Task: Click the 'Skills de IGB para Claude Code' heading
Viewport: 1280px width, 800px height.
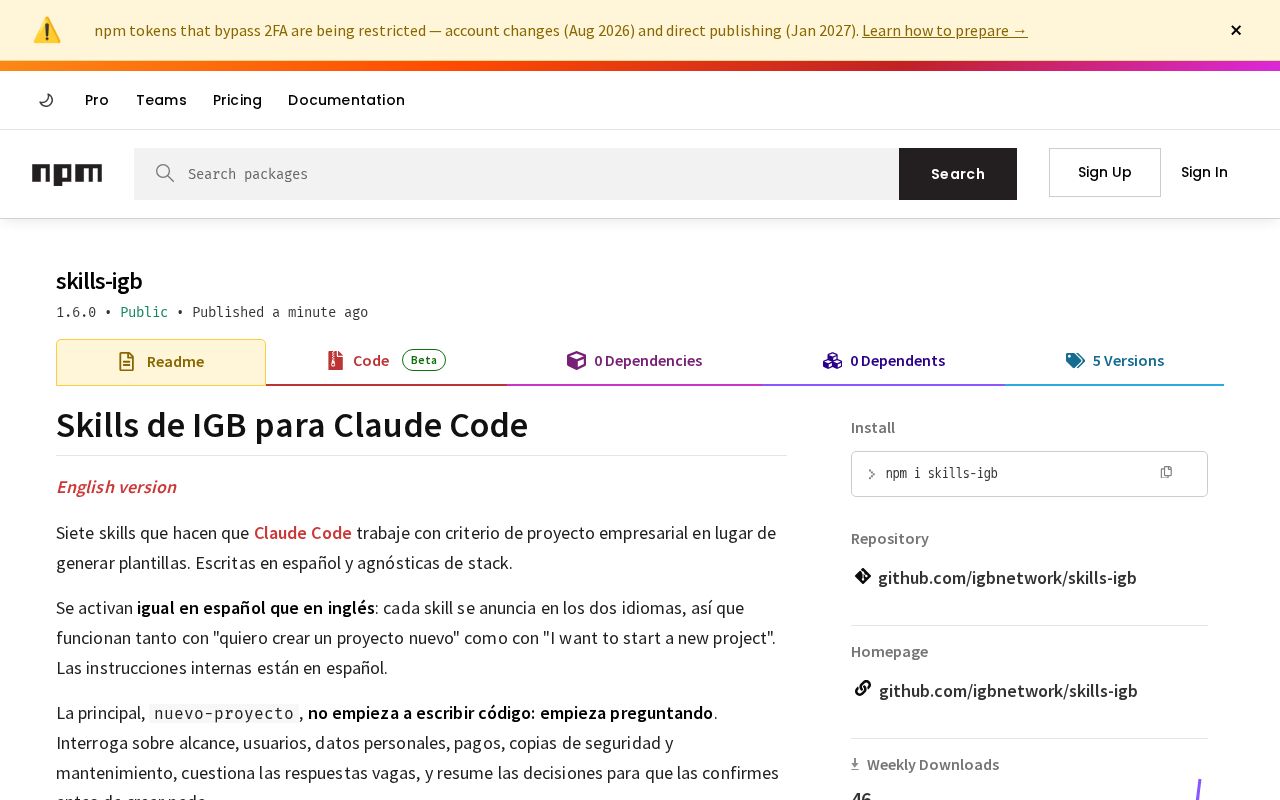Action: pos(292,426)
